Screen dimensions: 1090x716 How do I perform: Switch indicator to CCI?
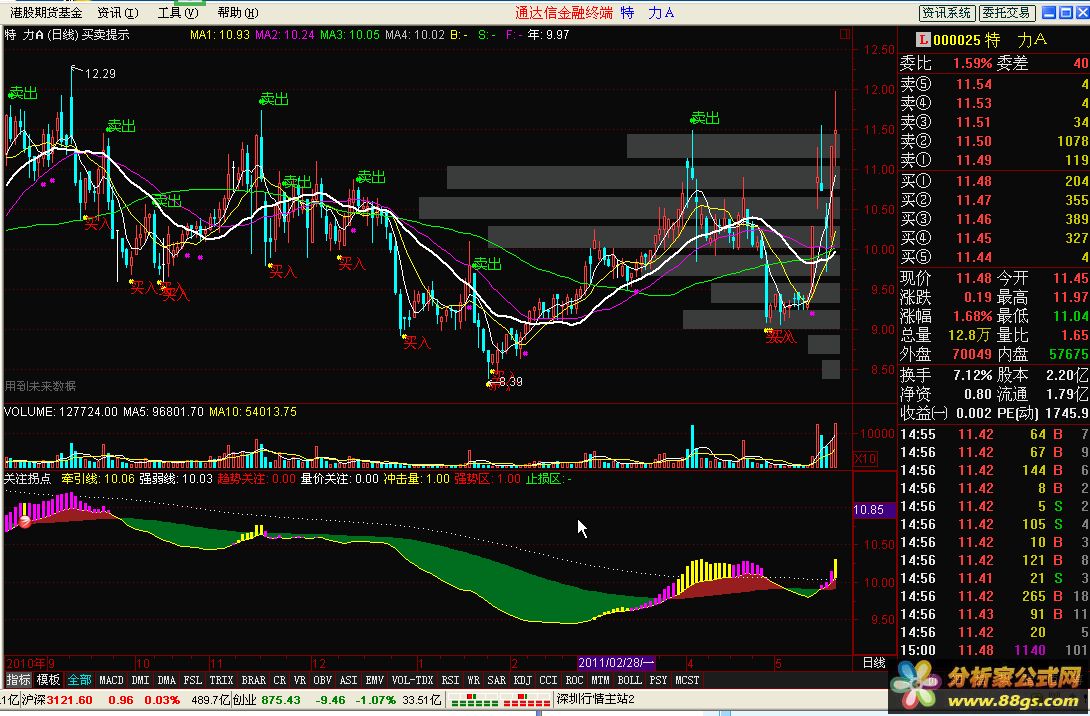point(548,680)
